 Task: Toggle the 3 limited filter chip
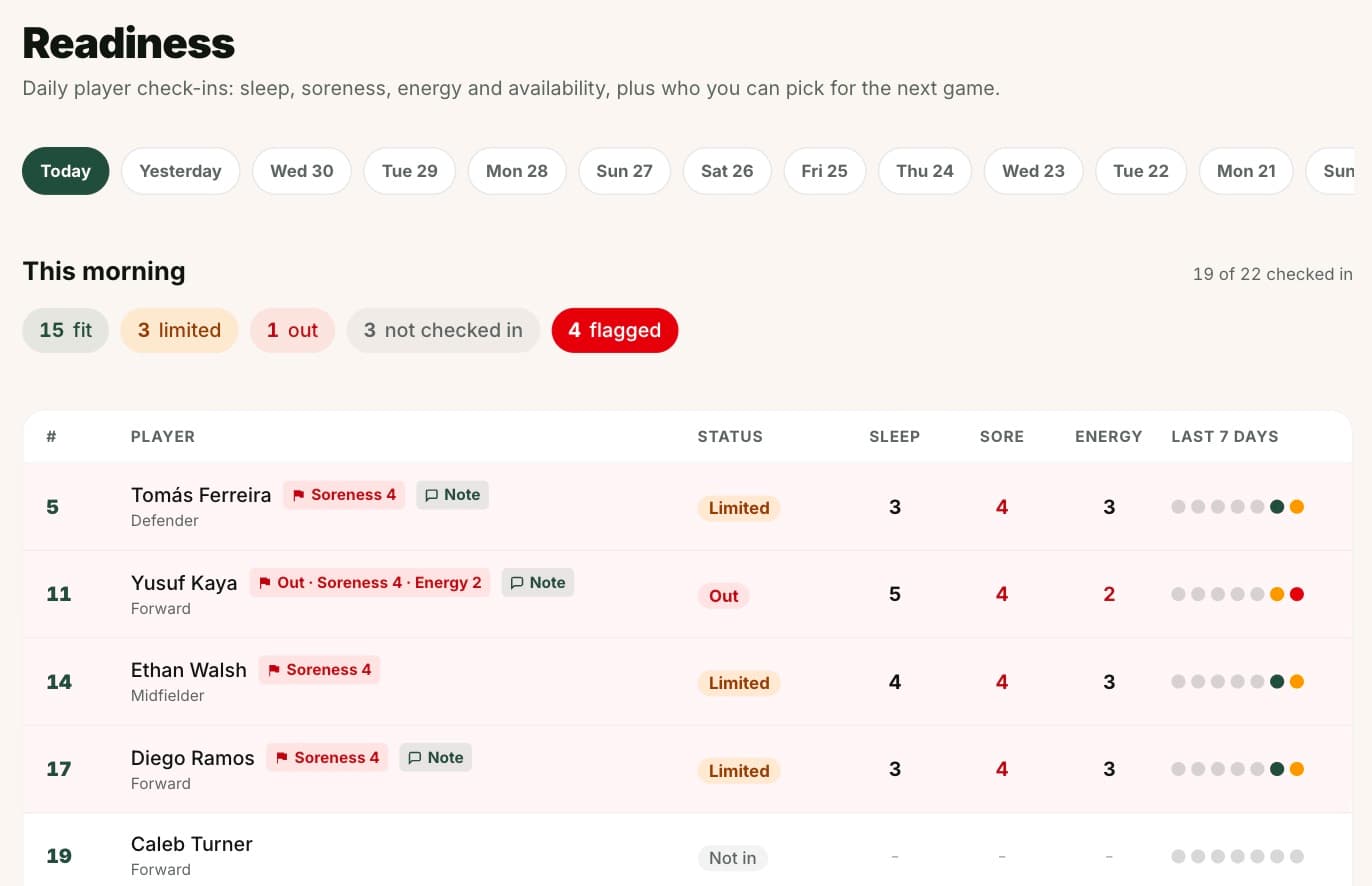[x=179, y=330]
